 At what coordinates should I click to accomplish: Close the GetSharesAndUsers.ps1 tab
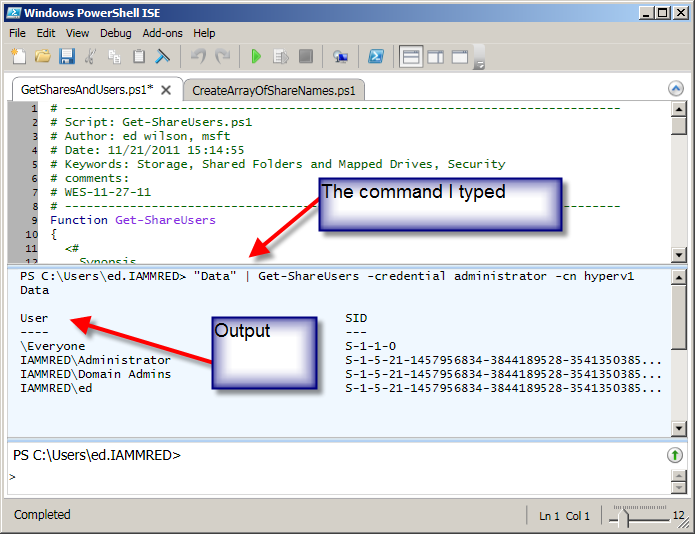click(166, 90)
